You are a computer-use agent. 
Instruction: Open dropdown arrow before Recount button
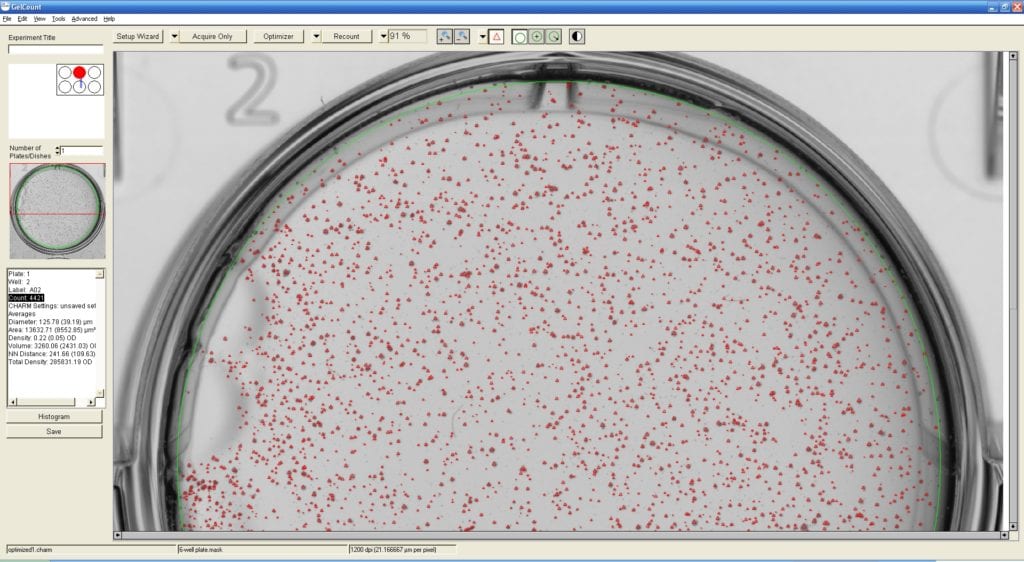point(316,36)
